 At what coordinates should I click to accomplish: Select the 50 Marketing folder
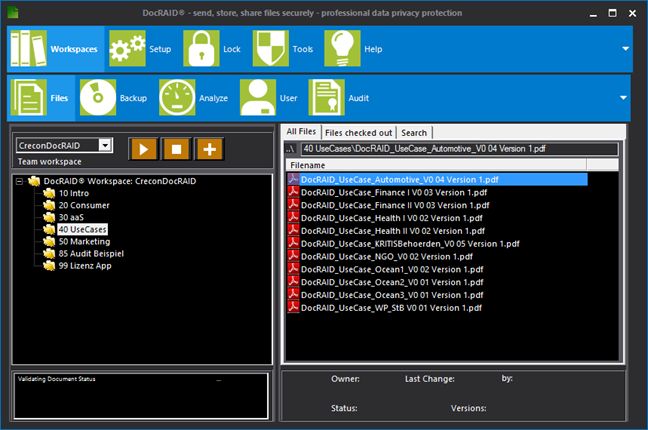click(x=84, y=241)
